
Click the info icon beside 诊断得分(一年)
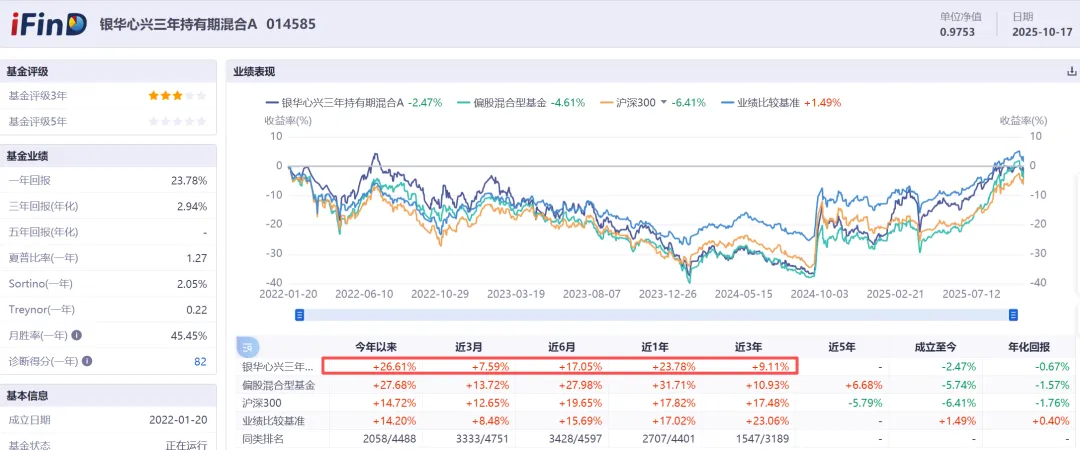click(87, 362)
